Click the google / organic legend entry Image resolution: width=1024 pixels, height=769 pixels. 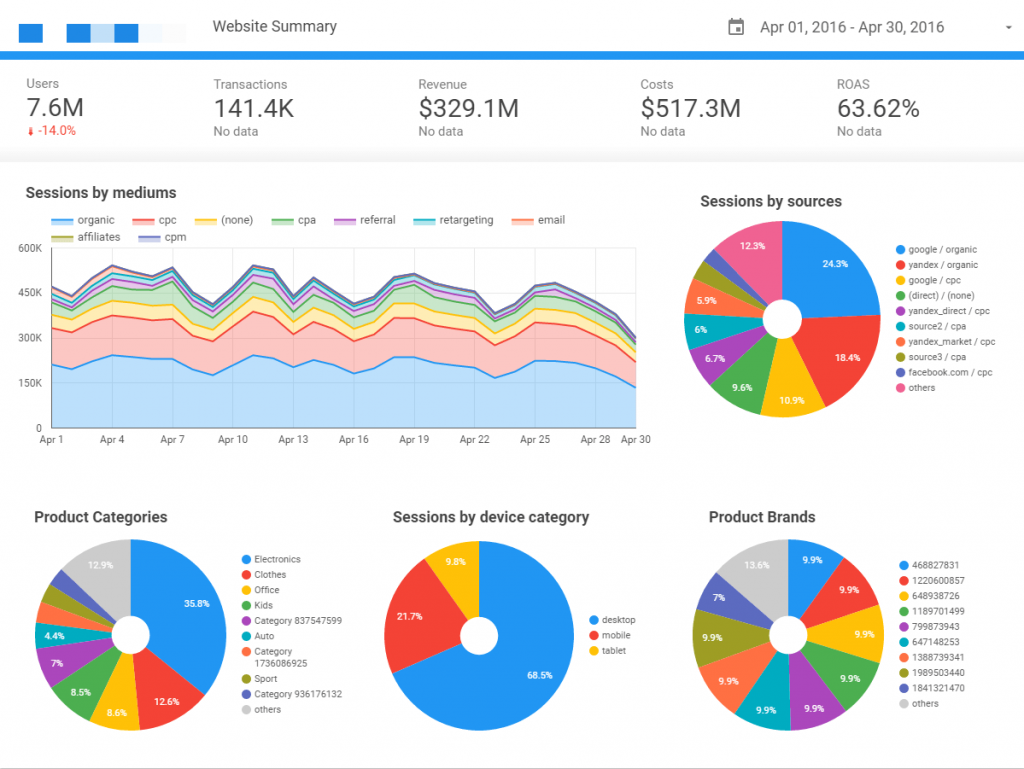937,249
